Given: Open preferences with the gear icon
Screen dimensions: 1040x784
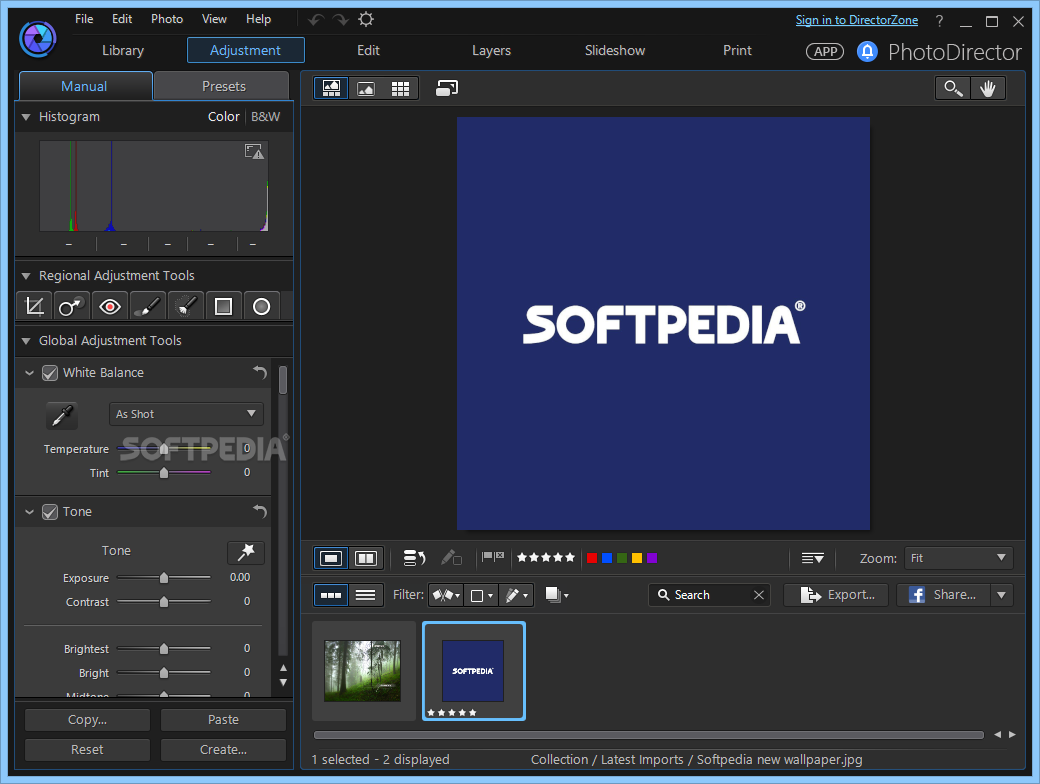Looking at the screenshot, I should [366, 19].
